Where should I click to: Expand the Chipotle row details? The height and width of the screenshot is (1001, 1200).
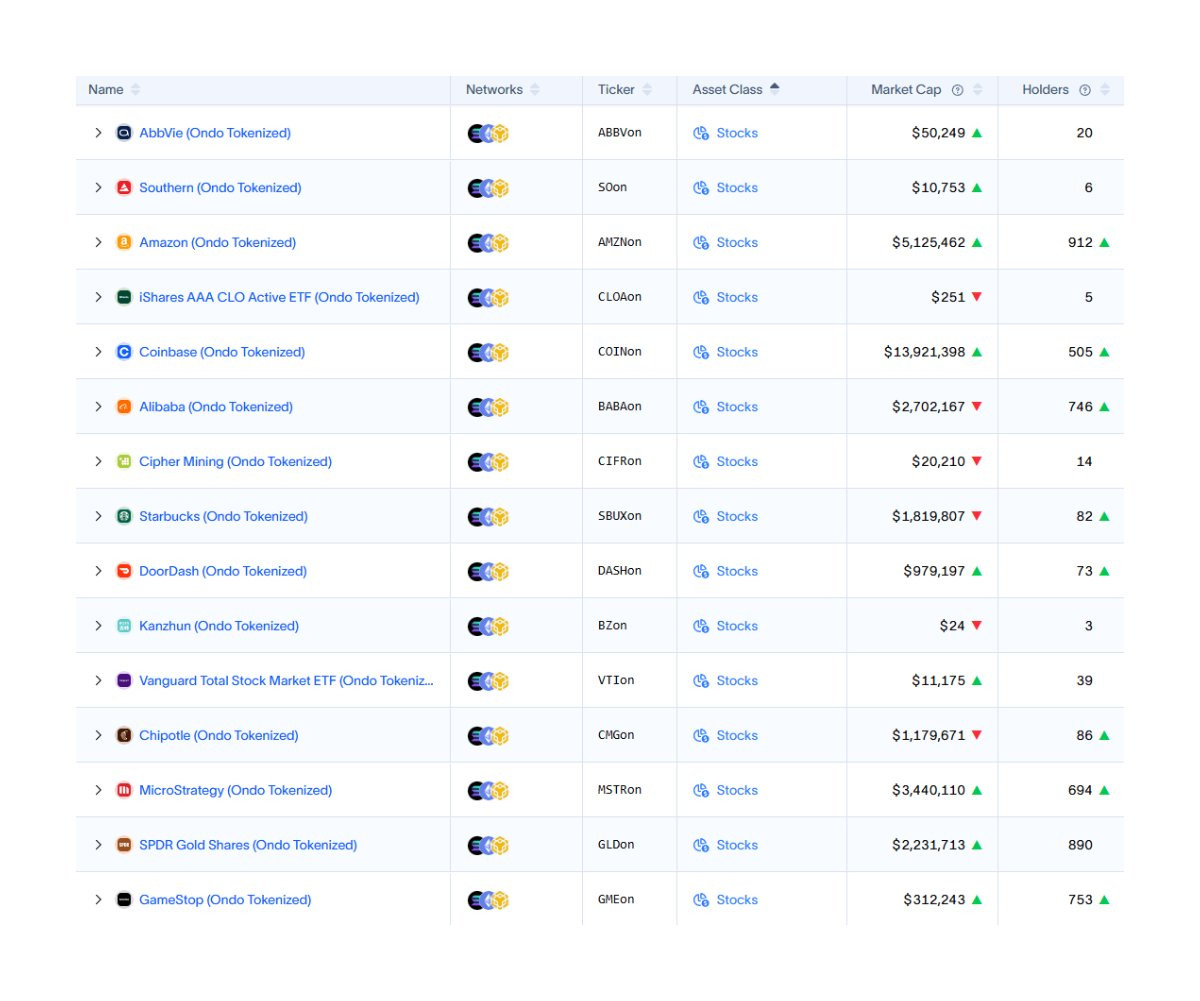(98, 735)
